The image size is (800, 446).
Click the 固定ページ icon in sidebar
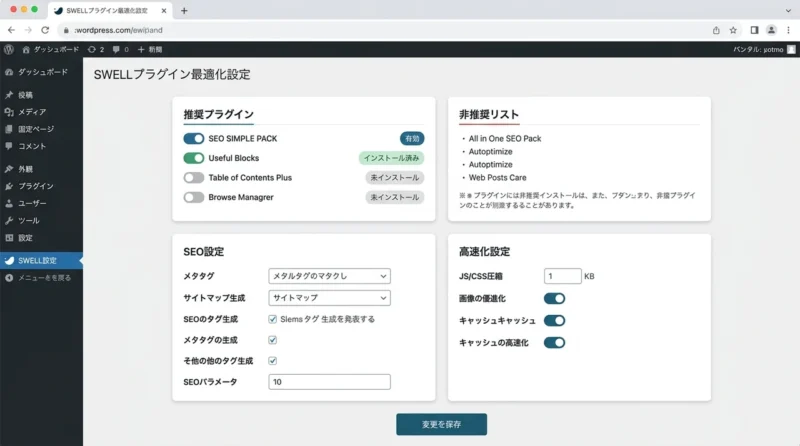9,129
